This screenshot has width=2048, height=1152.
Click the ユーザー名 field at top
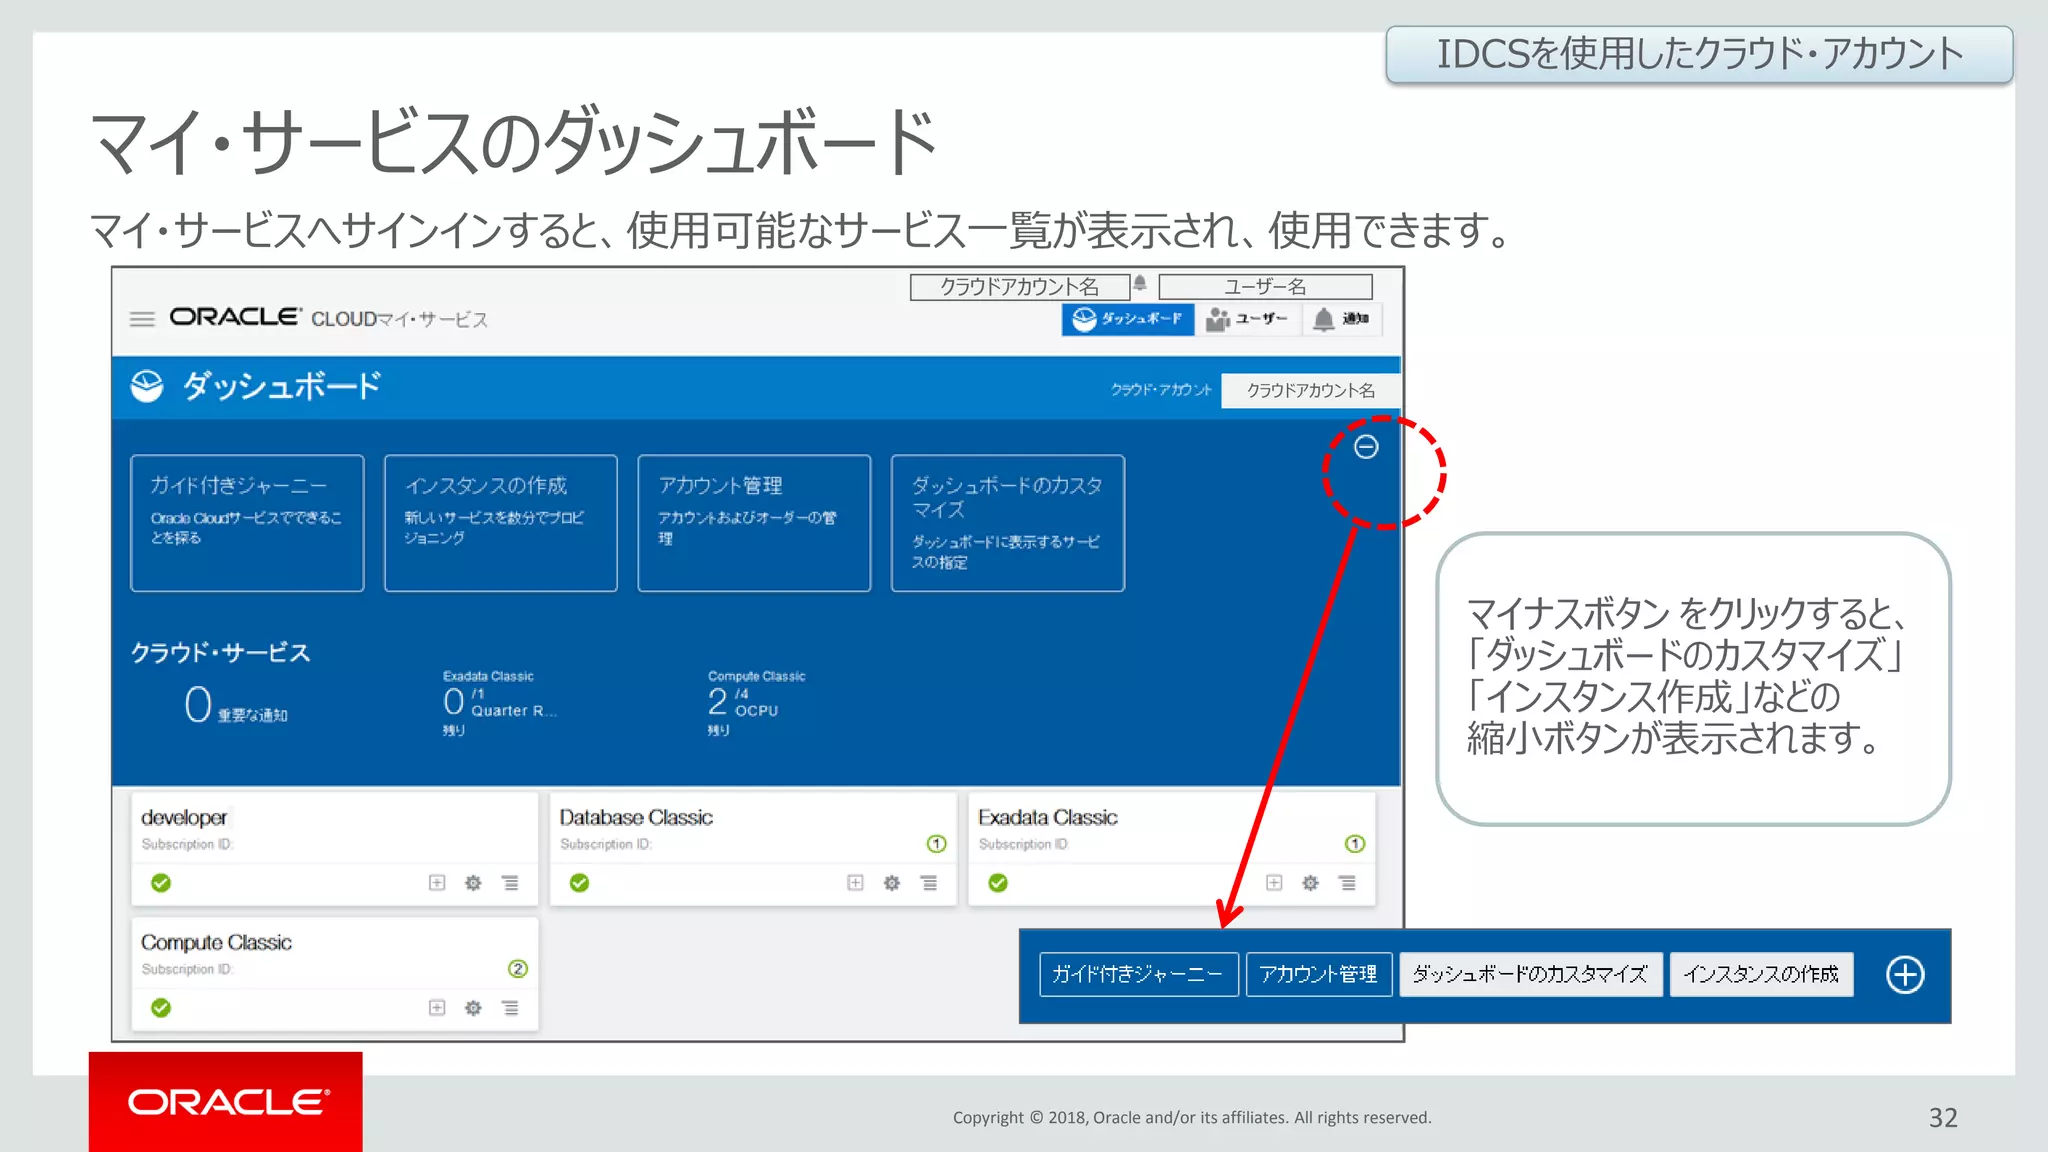1265,287
